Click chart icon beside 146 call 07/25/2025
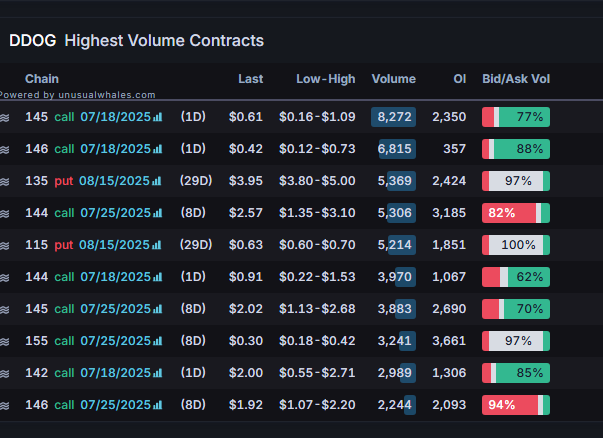This screenshot has height=438, width=603. point(158,405)
